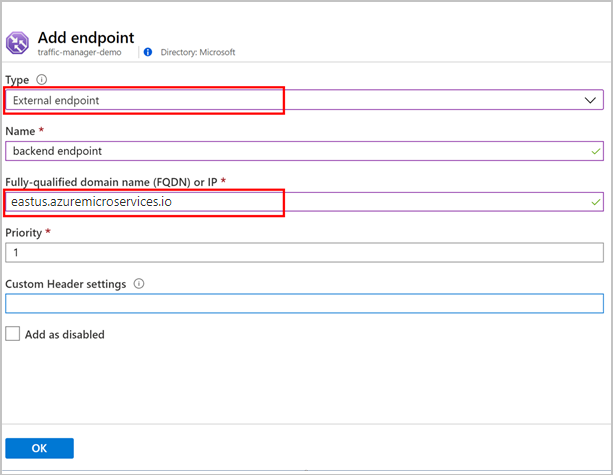Expand the Type dropdown chevron arrow
Screen dimensions: 613x475
pos(590,100)
